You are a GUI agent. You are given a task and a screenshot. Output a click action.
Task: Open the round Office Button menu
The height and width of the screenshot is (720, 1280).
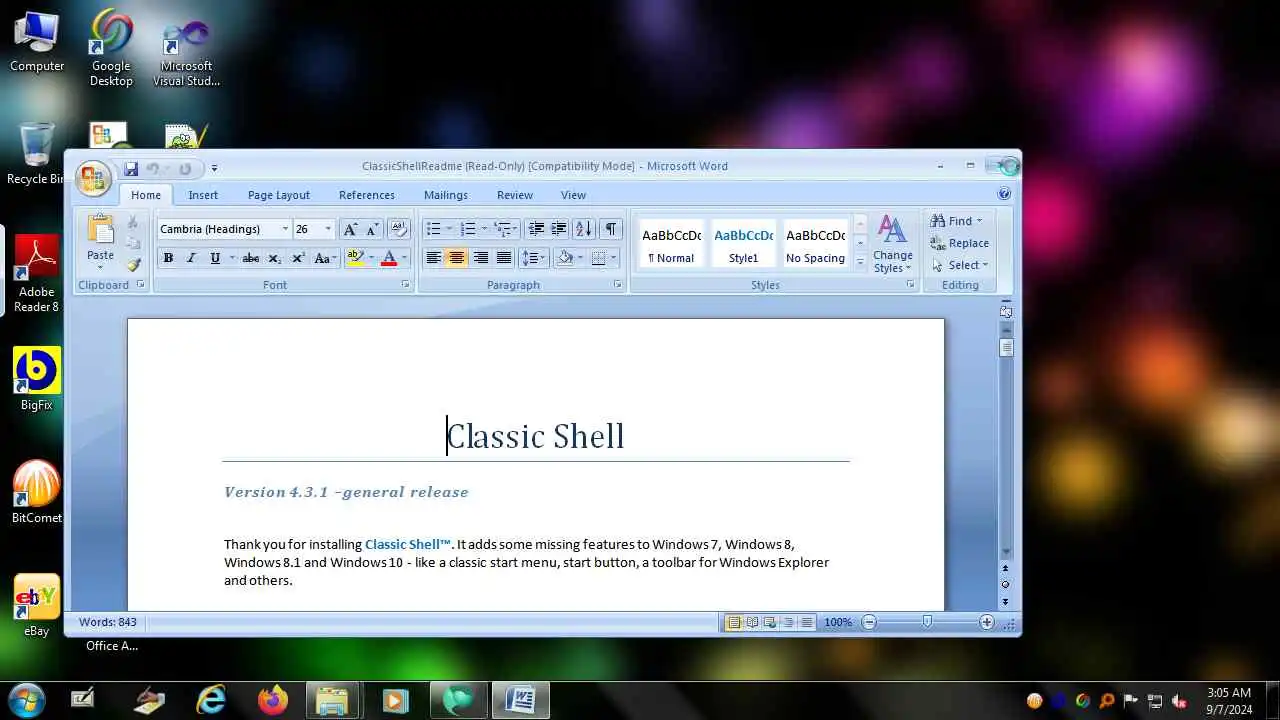93,178
